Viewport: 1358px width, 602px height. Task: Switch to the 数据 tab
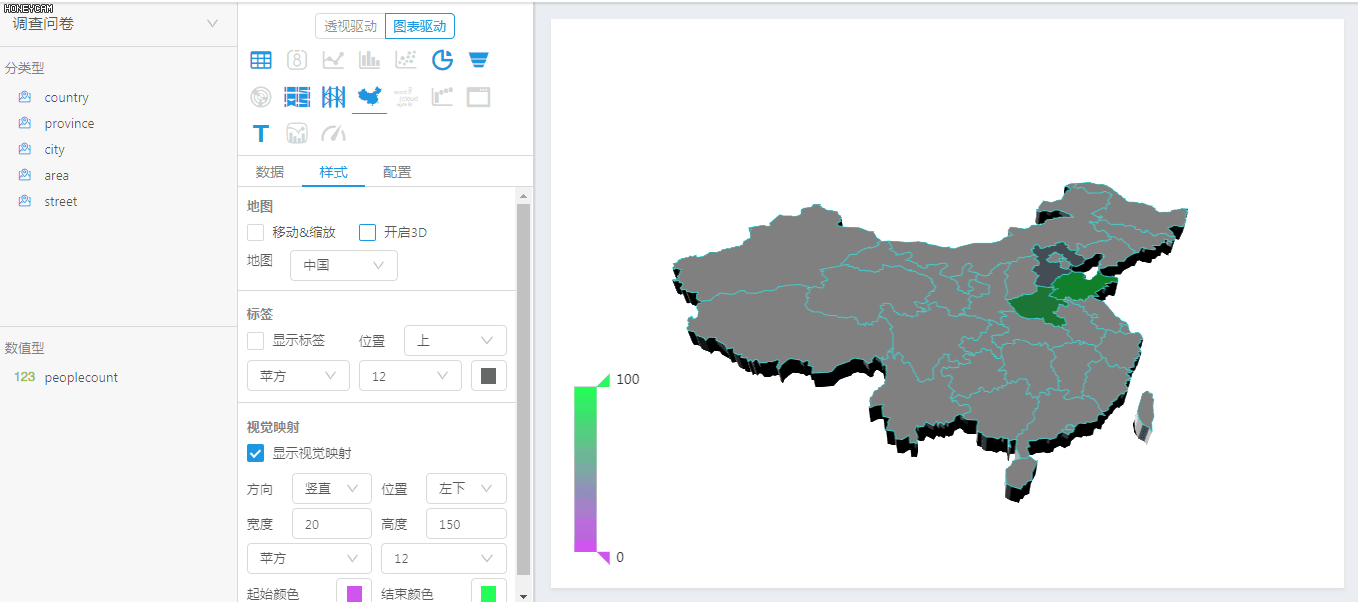[x=269, y=171]
